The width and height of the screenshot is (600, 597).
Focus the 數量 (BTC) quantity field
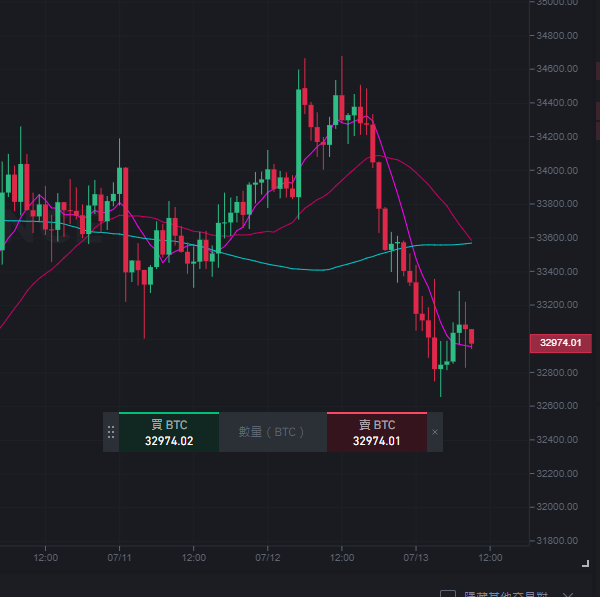(x=273, y=432)
